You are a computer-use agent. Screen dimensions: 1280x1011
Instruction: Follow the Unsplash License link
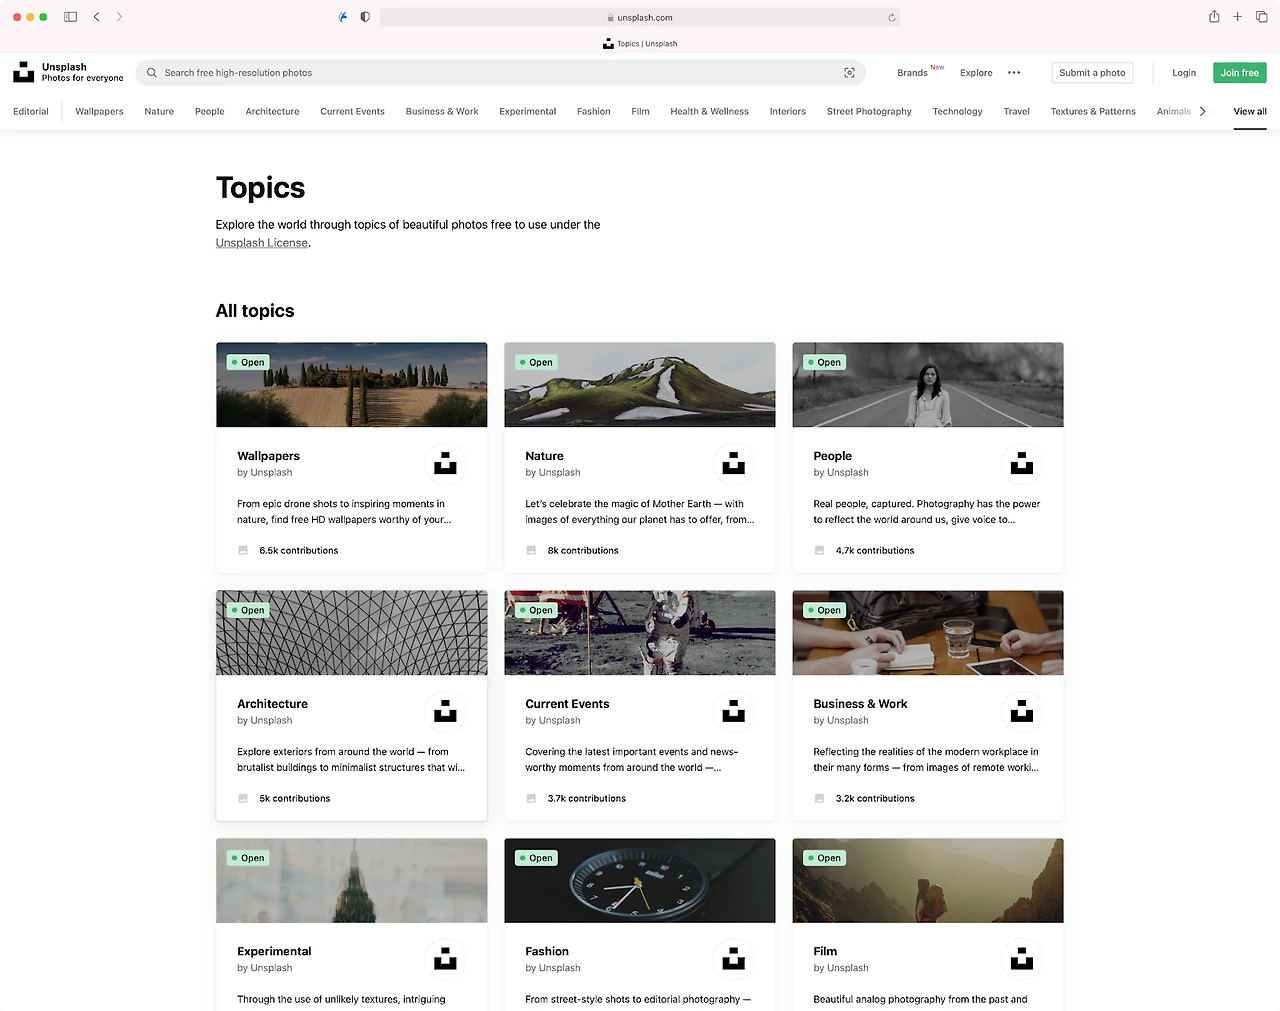[x=262, y=243]
